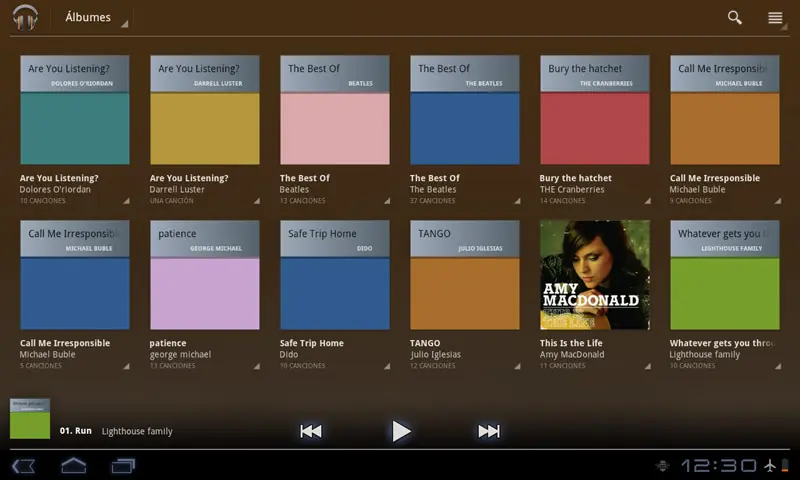The width and height of the screenshot is (800, 480).
Task: Tap the Android home icon
Action: pos(74,466)
